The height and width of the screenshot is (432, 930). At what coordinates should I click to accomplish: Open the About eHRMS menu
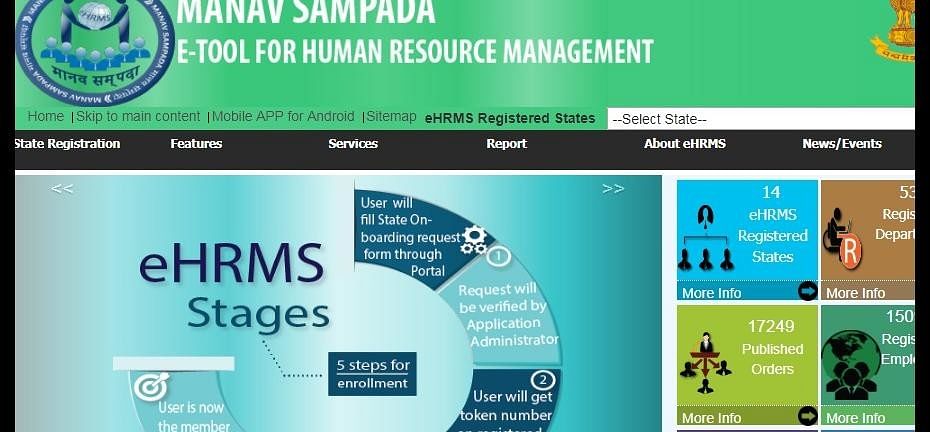[x=685, y=144]
